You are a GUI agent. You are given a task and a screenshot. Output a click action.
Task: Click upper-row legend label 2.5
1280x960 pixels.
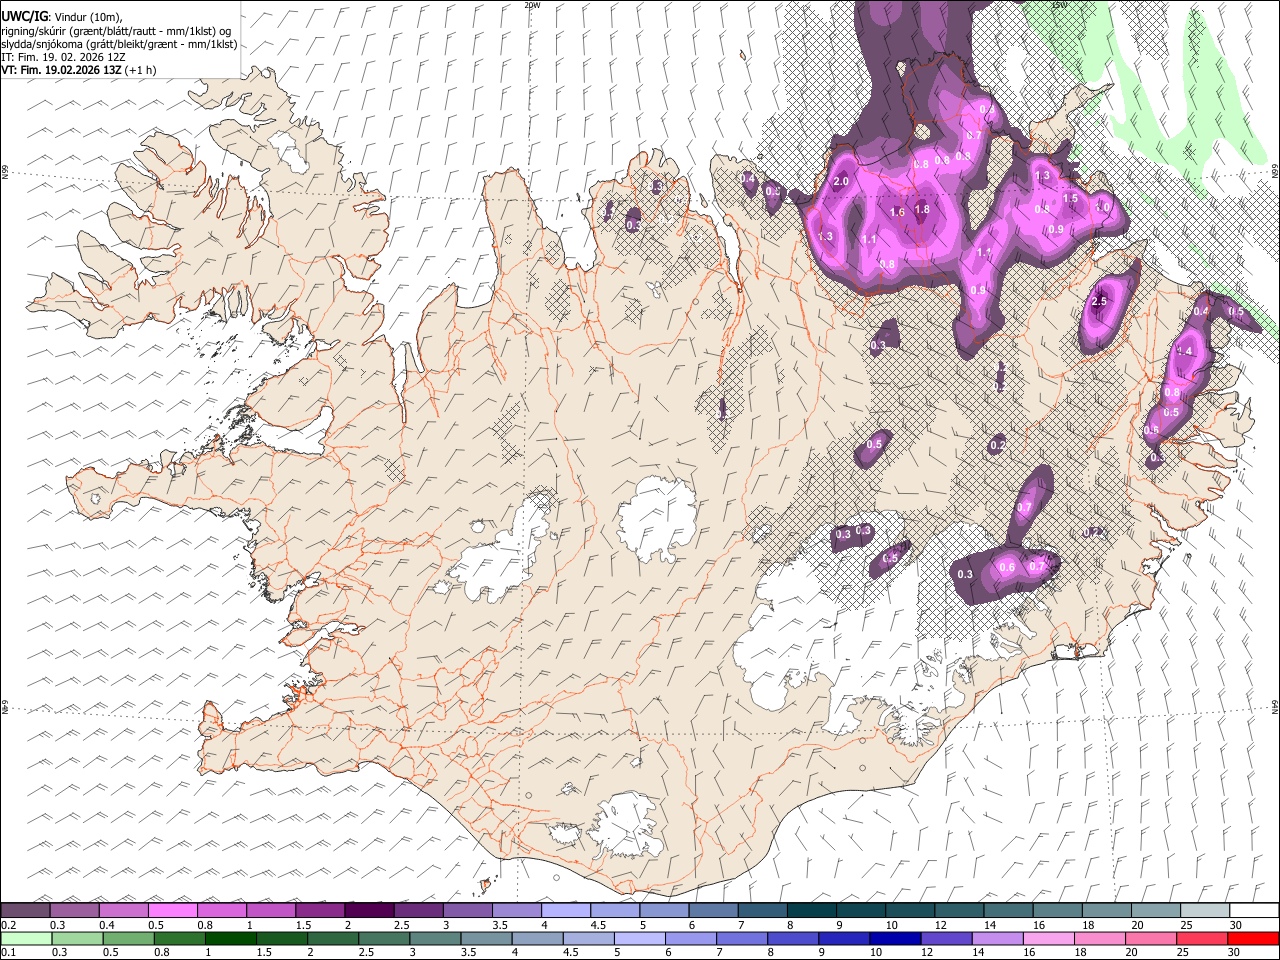click(402, 925)
